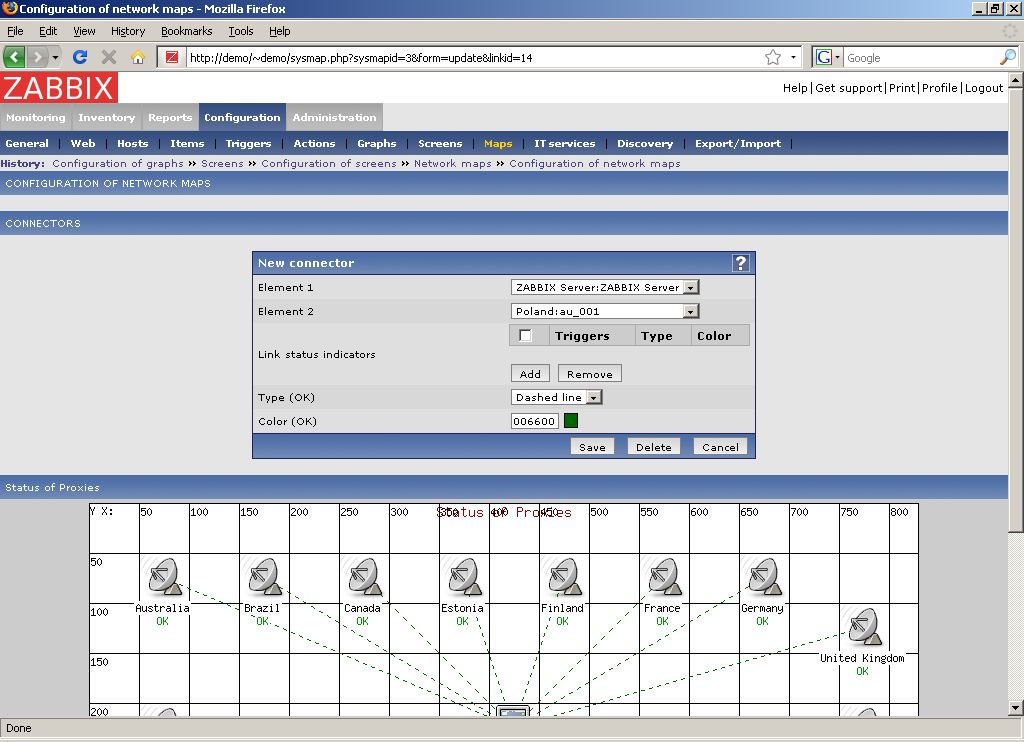
Task: Open the File menu
Action: [x=15, y=31]
